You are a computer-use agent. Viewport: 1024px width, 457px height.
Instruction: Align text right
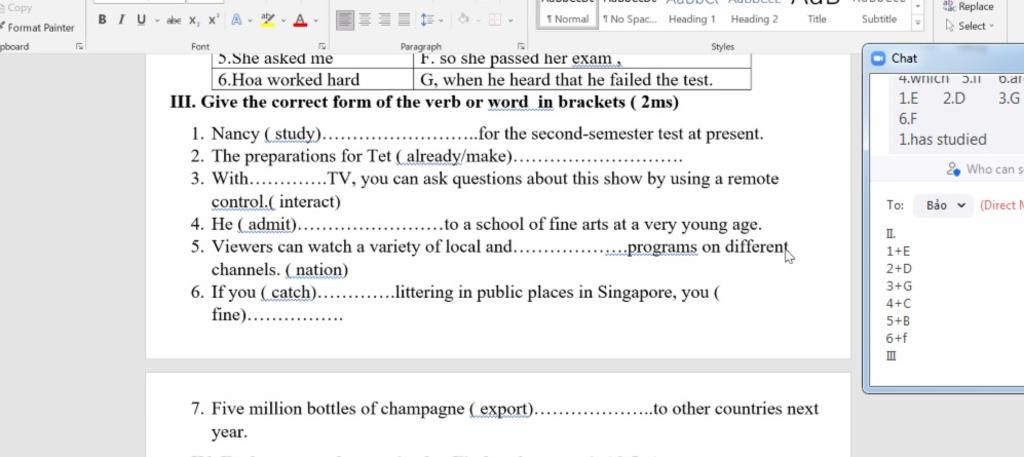[x=385, y=20]
